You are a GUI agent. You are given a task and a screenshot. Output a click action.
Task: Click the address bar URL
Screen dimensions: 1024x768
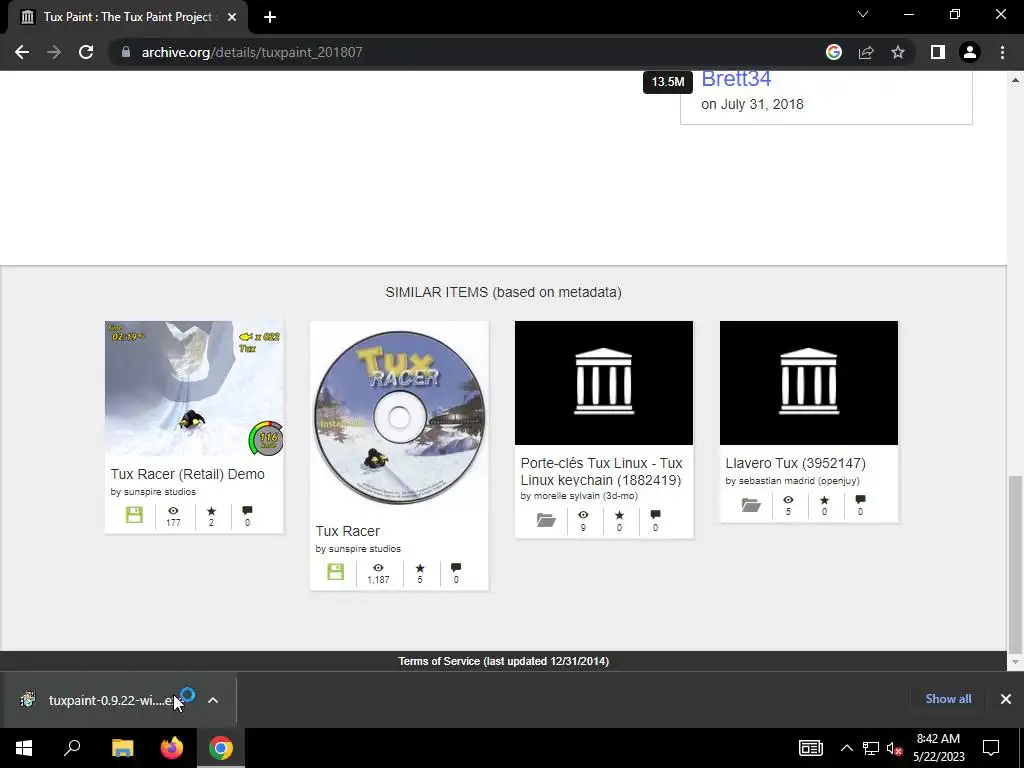point(252,52)
